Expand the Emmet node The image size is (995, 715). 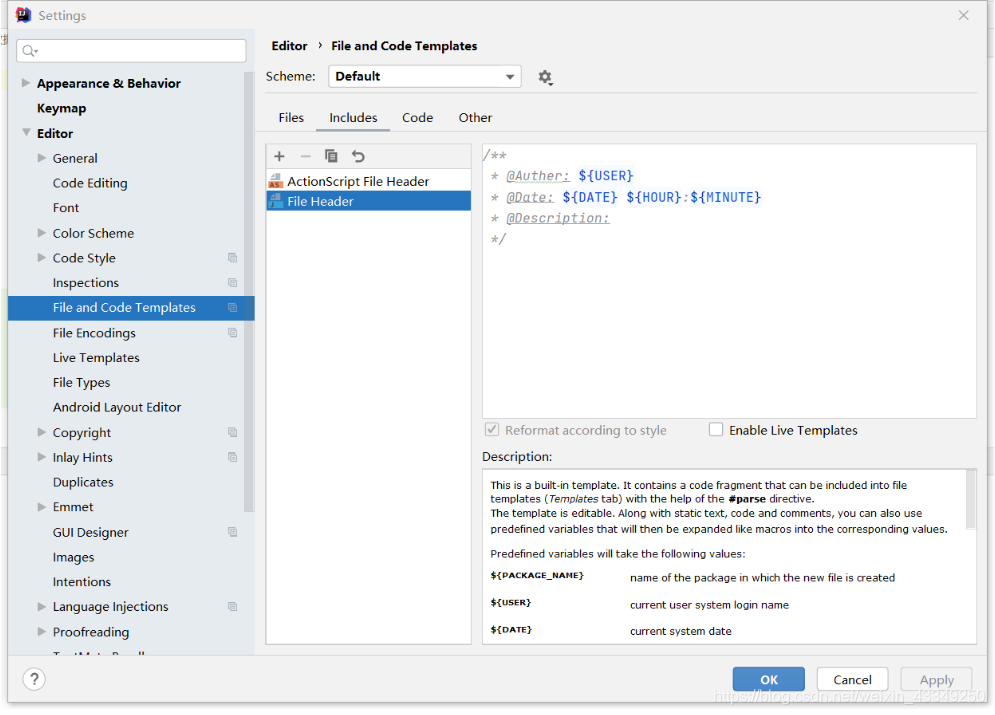pos(42,507)
